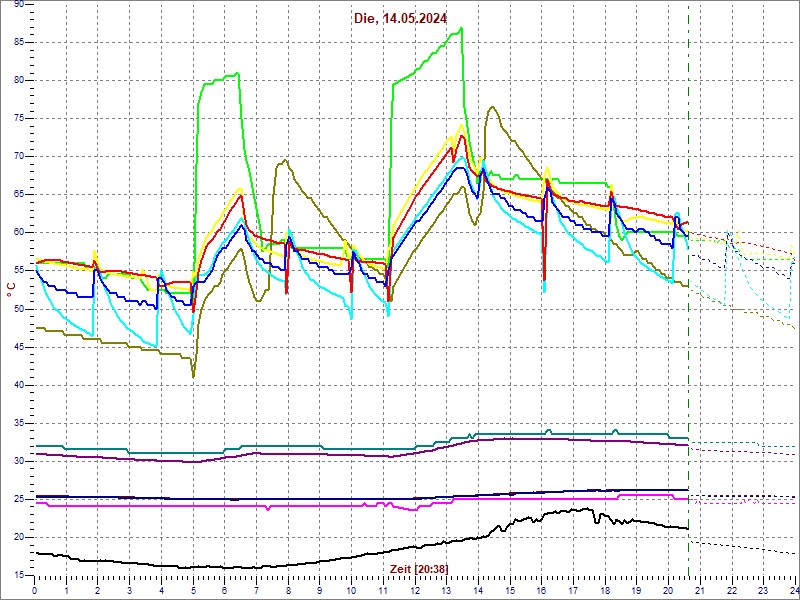Click the 35 value on the temperature axis
Viewport: 800px width, 600px height.
(18, 423)
